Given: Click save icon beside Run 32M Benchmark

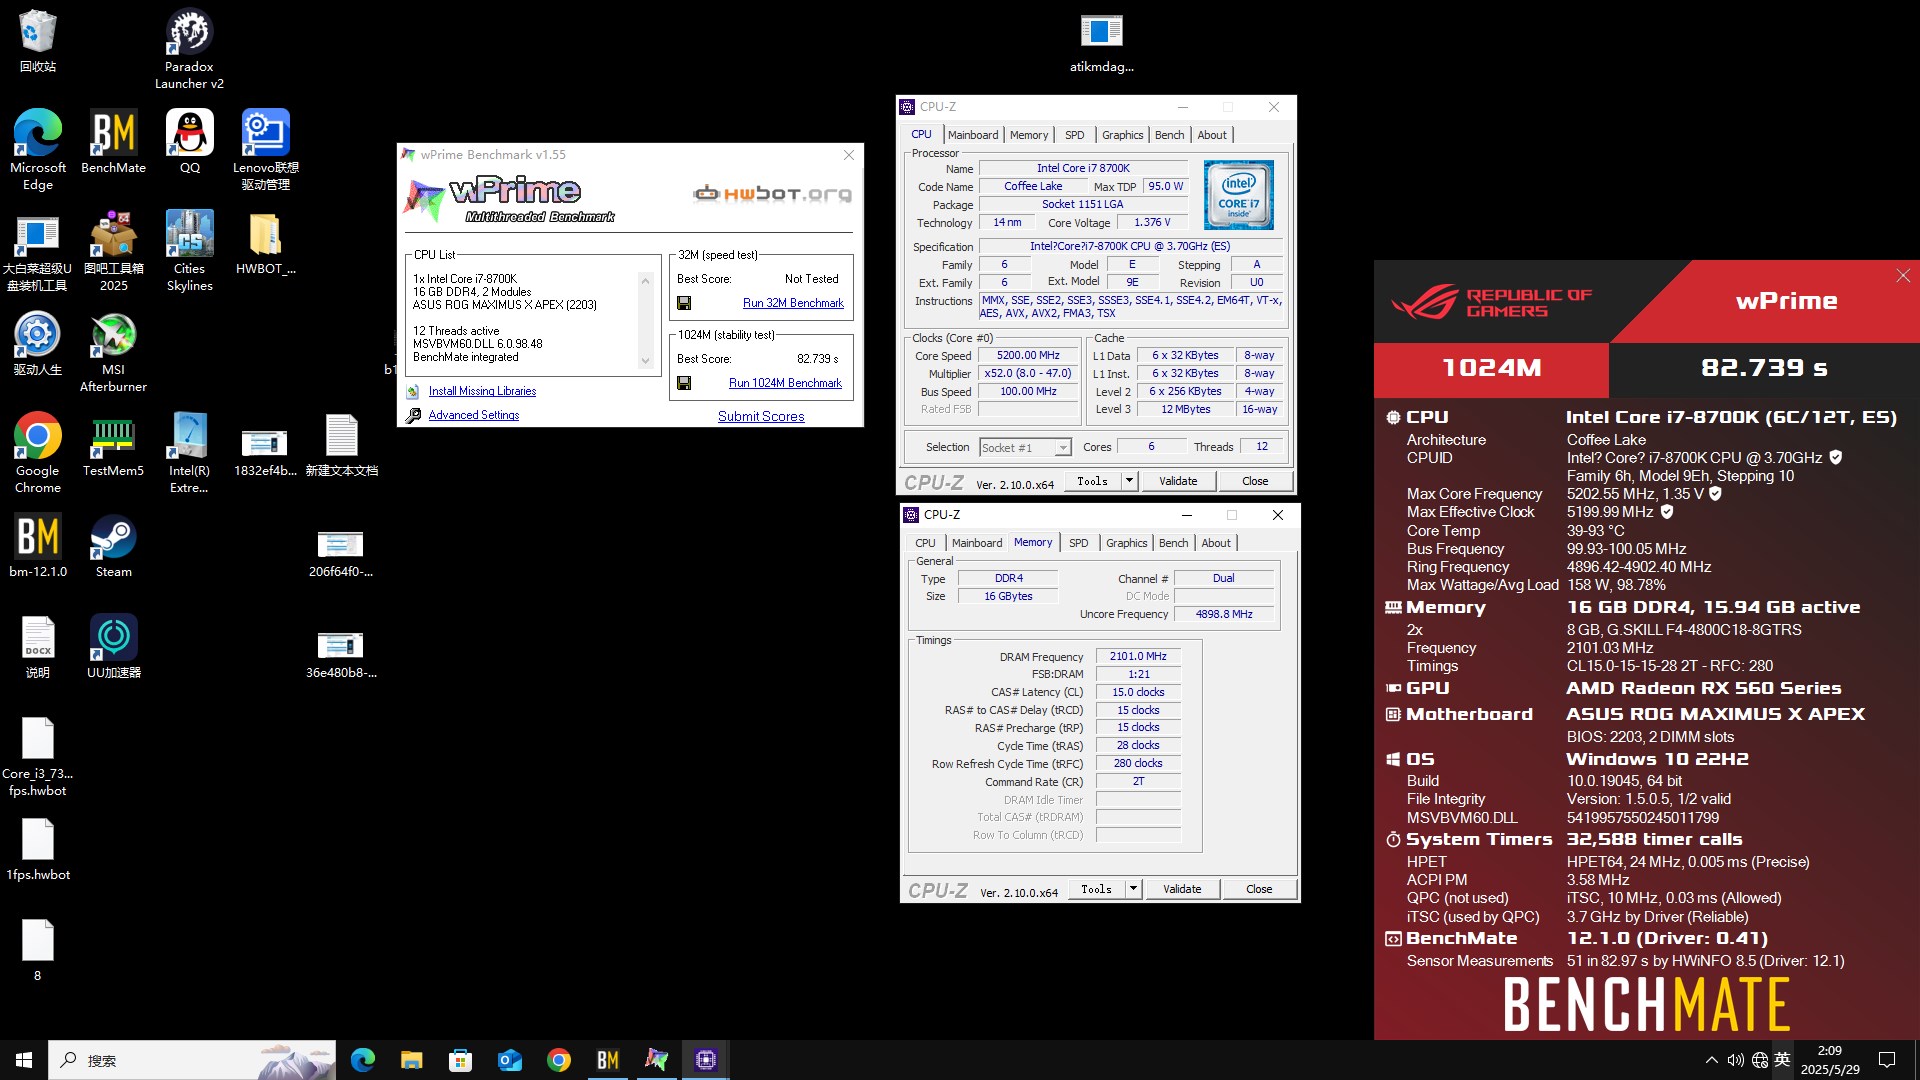Looking at the screenshot, I should pyautogui.click(x=684, y=303).
